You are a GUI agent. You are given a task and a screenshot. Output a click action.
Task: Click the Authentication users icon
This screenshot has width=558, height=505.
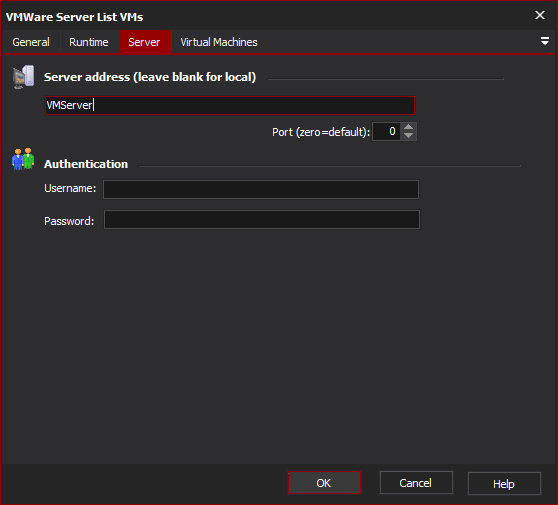(x=23, y=159)
